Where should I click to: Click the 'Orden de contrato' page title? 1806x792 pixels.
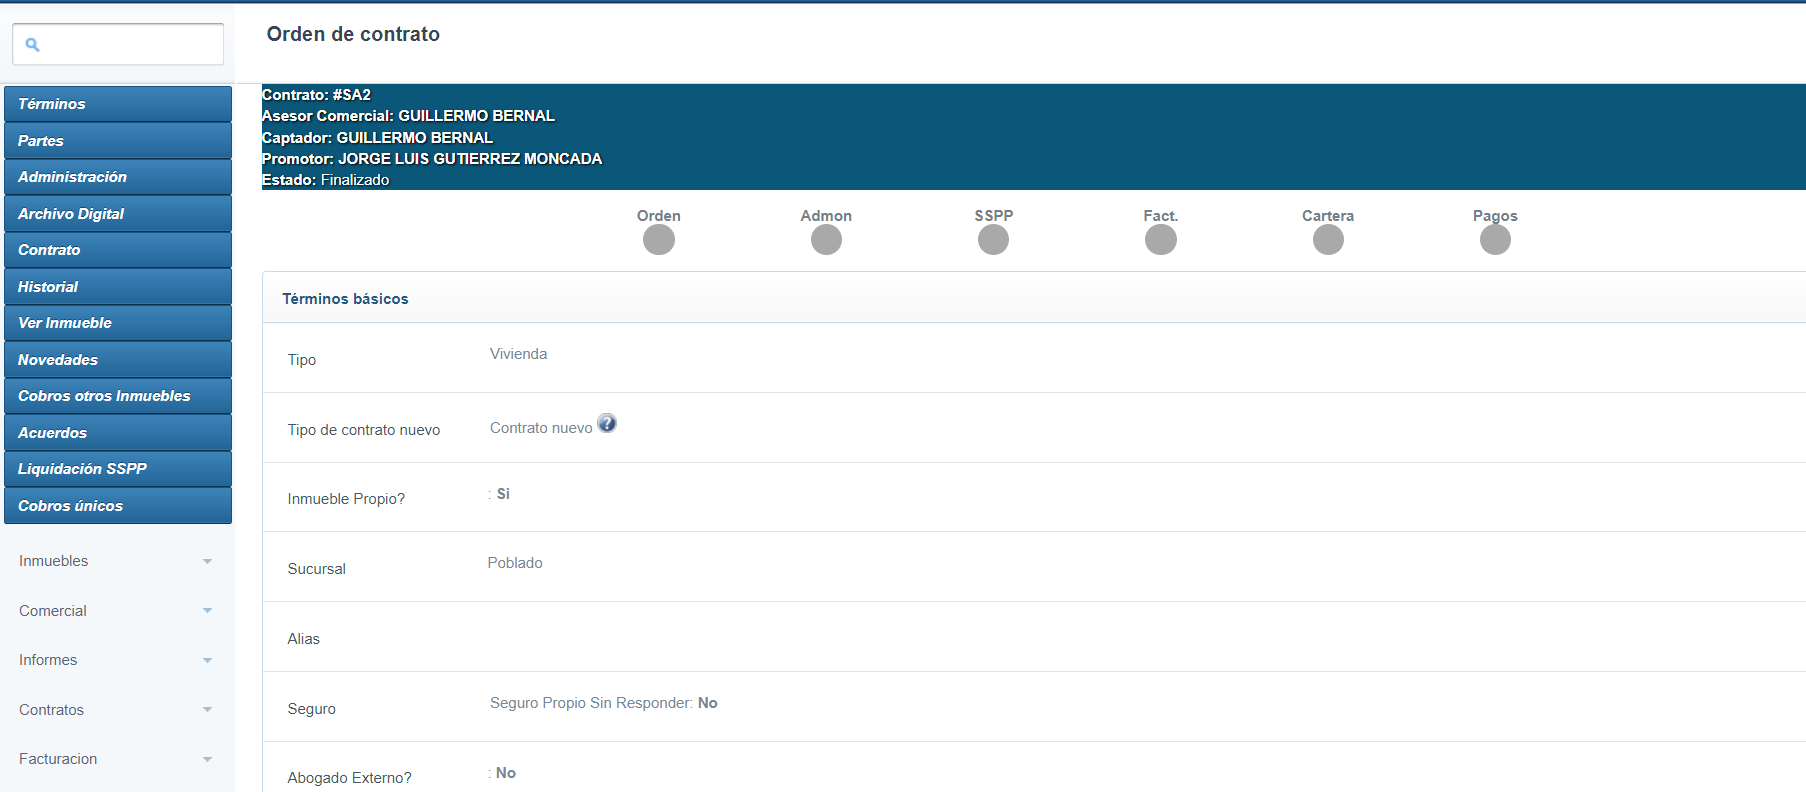[x=353, y=34]
